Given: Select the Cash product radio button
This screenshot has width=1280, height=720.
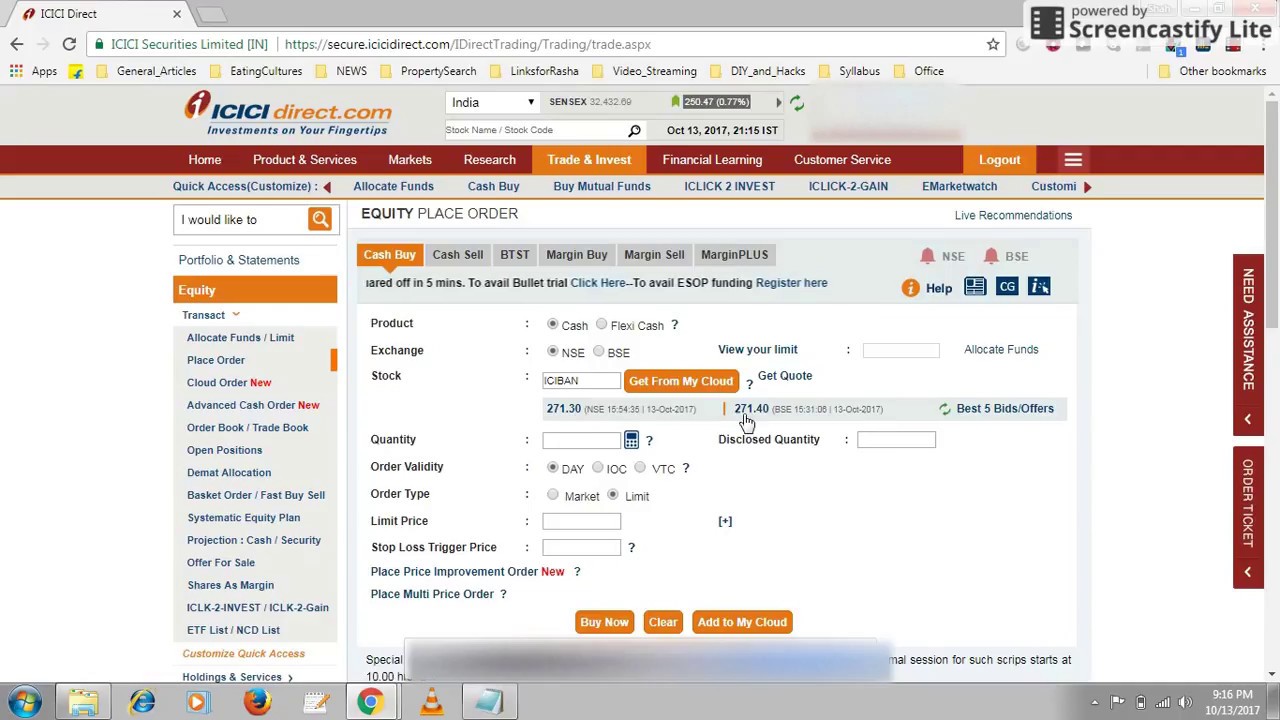Looking at the screenshot, I should [x=553, y=324].
